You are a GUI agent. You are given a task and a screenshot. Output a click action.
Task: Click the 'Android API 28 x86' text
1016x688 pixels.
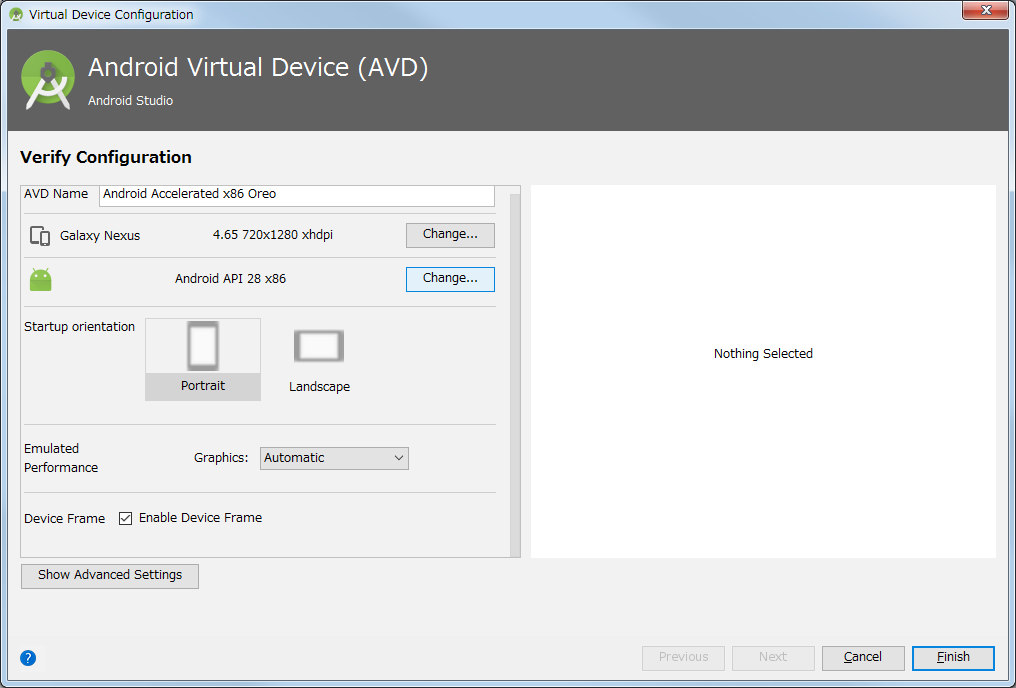pyautogui.click(x=231, y=279)
